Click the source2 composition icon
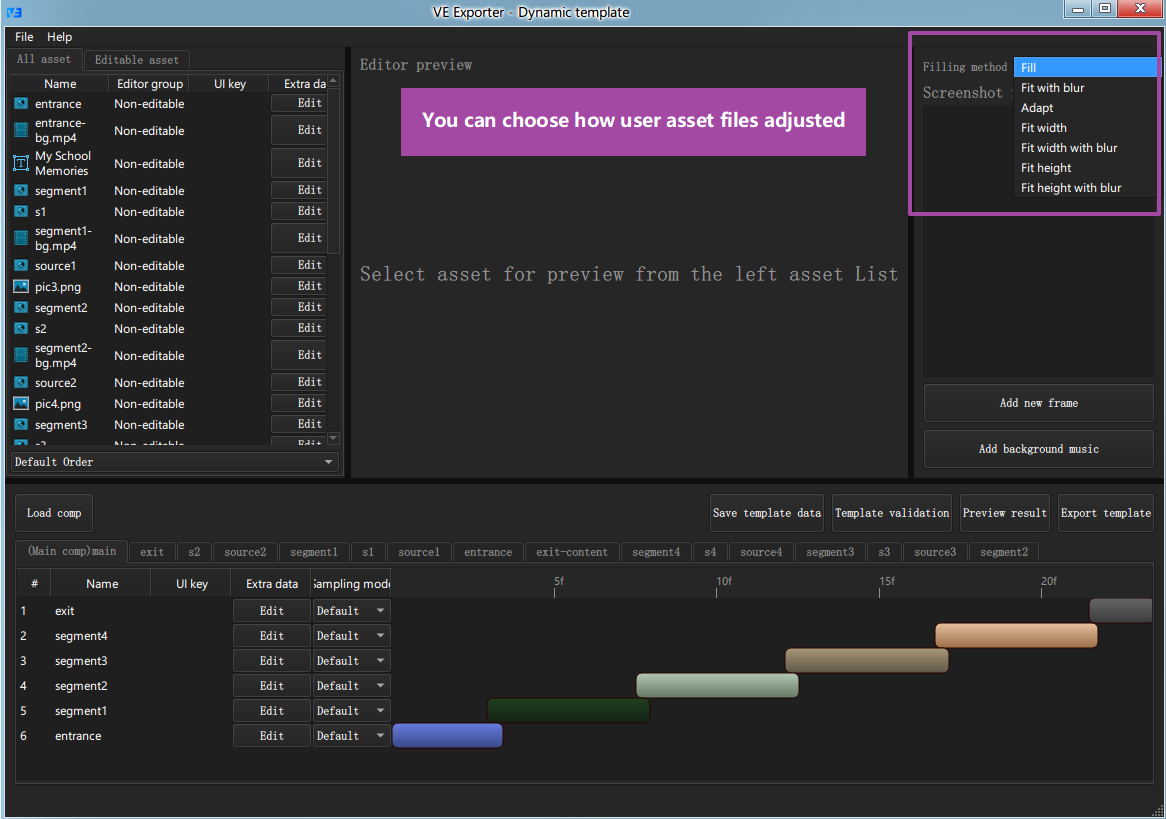The height and width of the screenshot is (819, 1166). pyautogui.click(x=21, y=382)
